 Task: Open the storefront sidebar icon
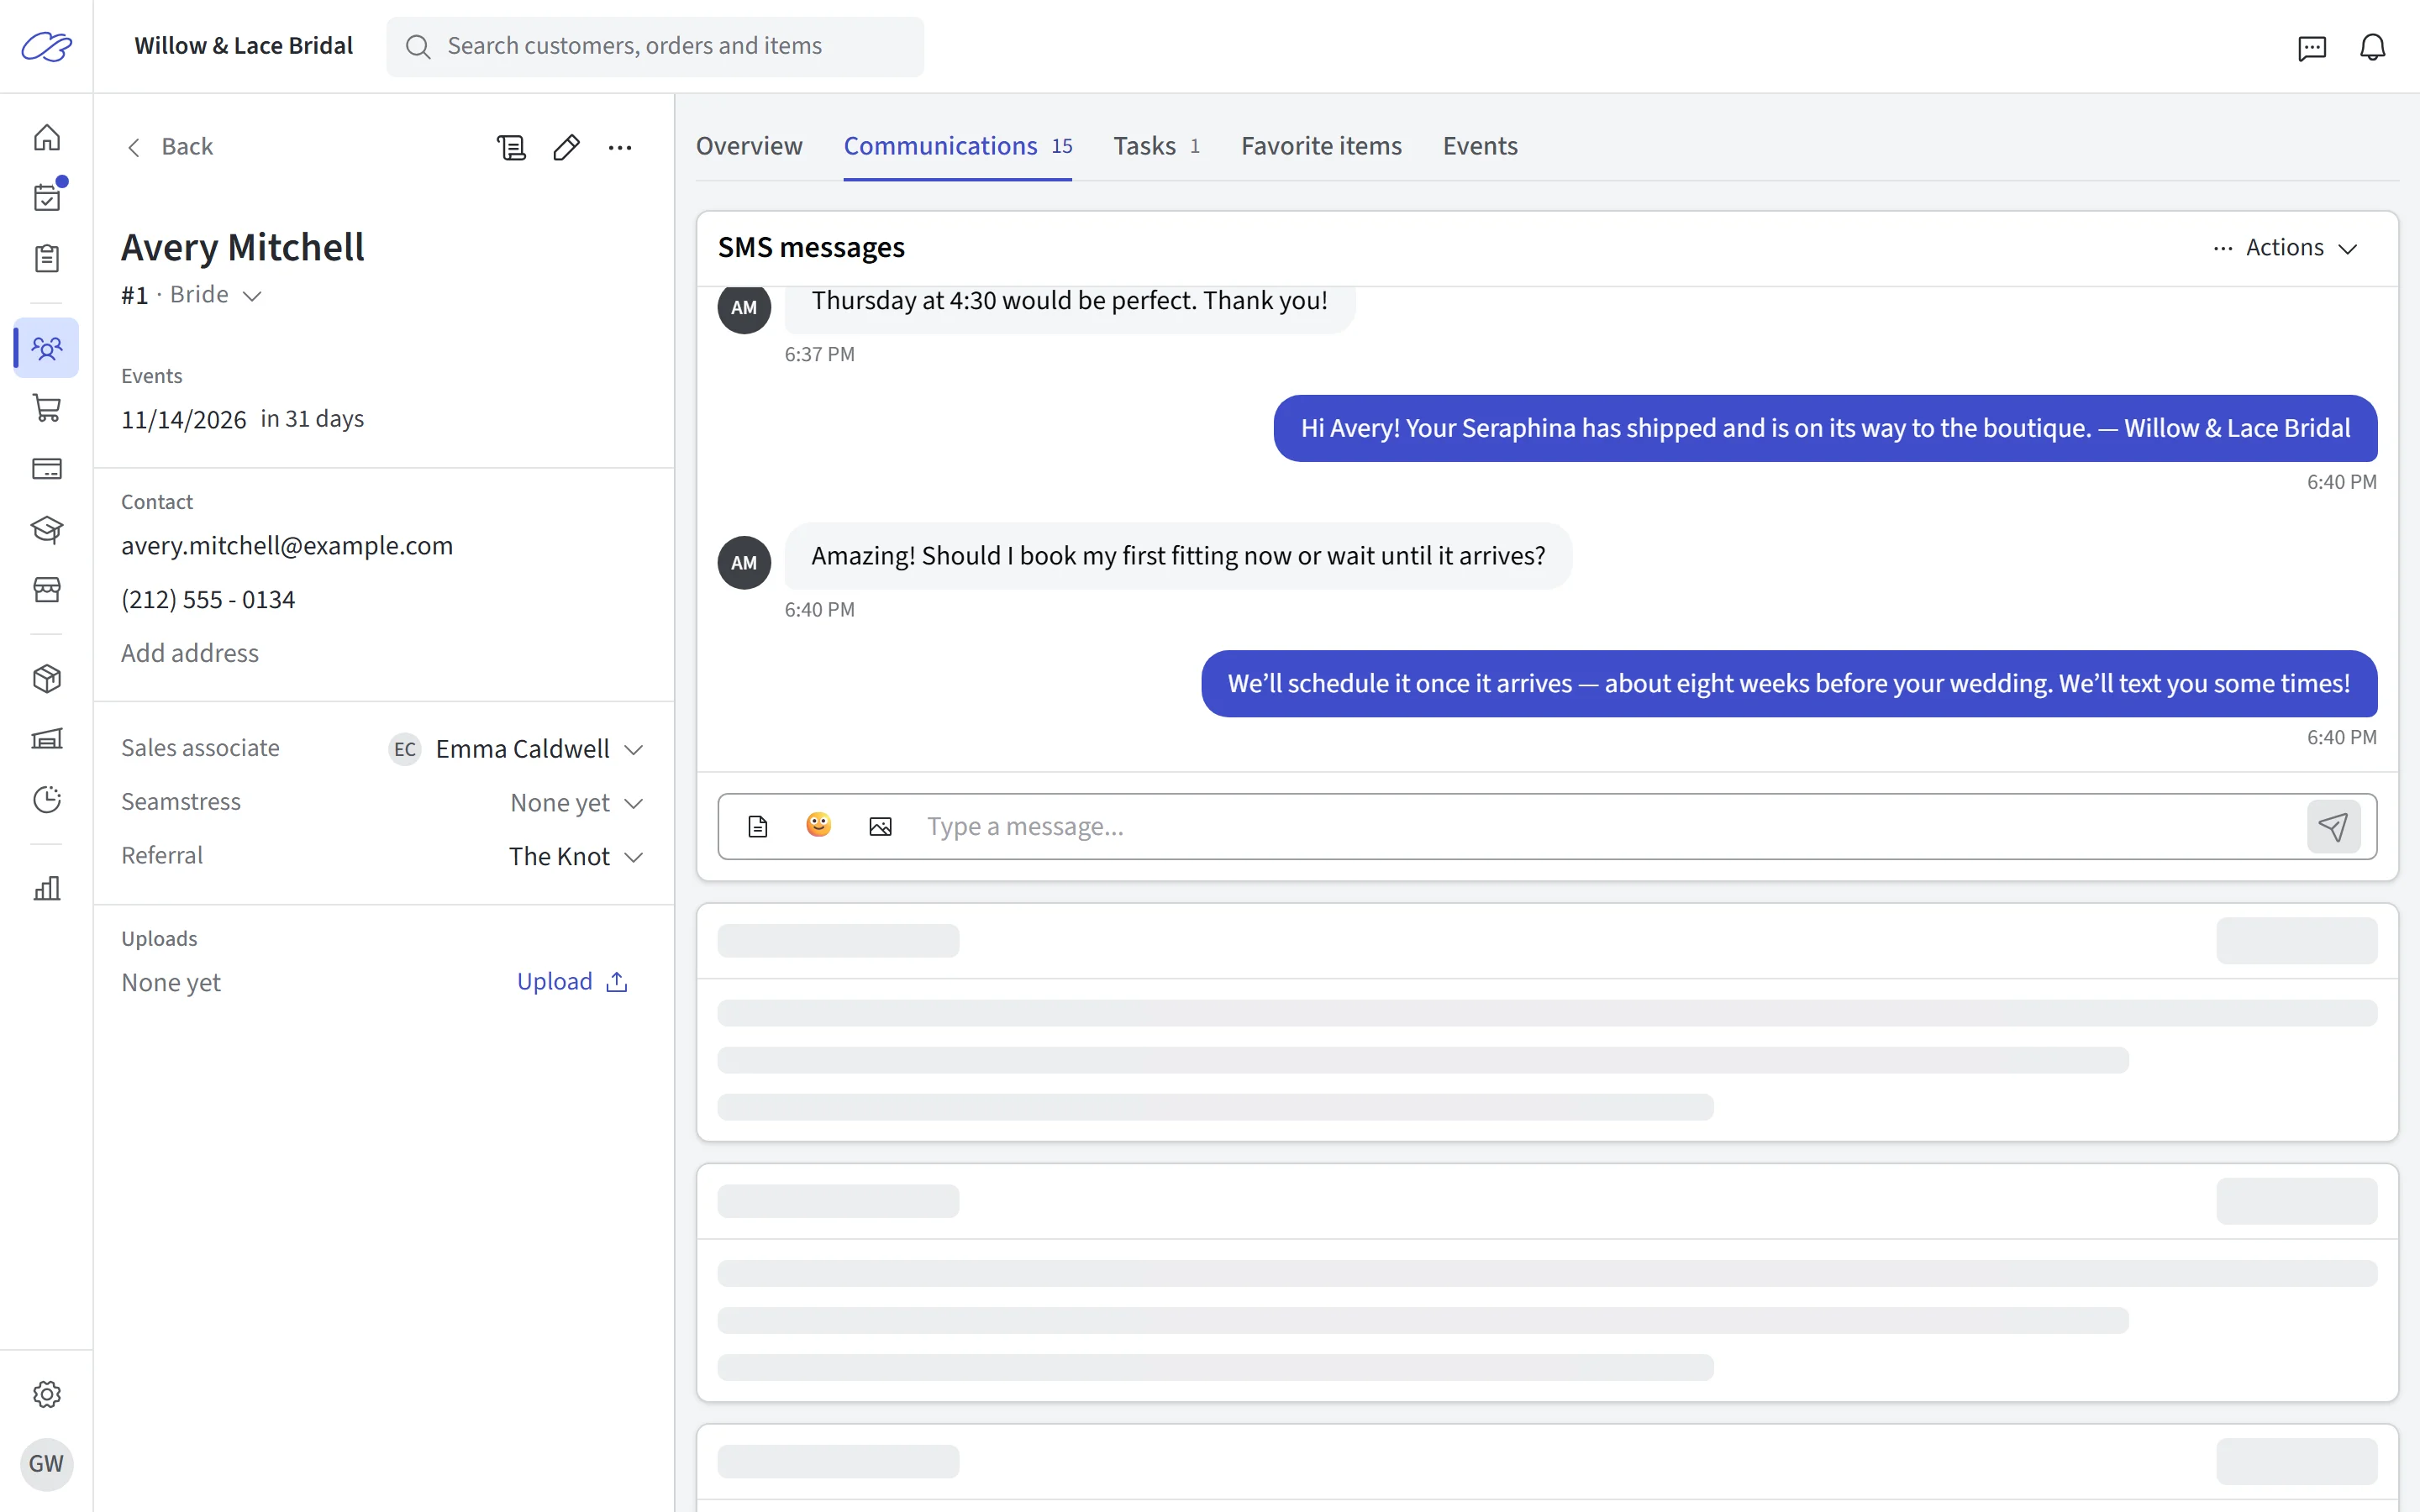[46, 589]
